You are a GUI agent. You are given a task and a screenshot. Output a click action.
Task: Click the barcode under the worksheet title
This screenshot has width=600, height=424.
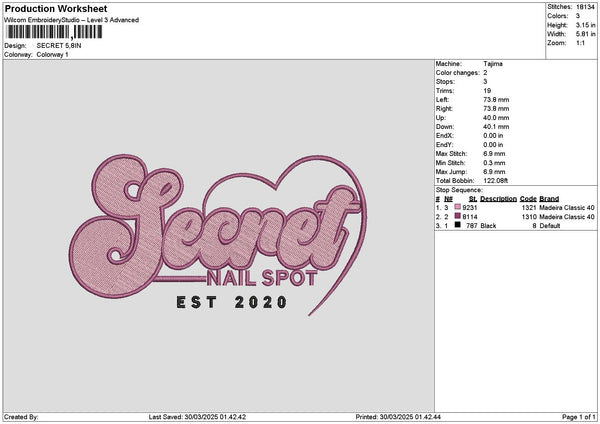(52, 32)
